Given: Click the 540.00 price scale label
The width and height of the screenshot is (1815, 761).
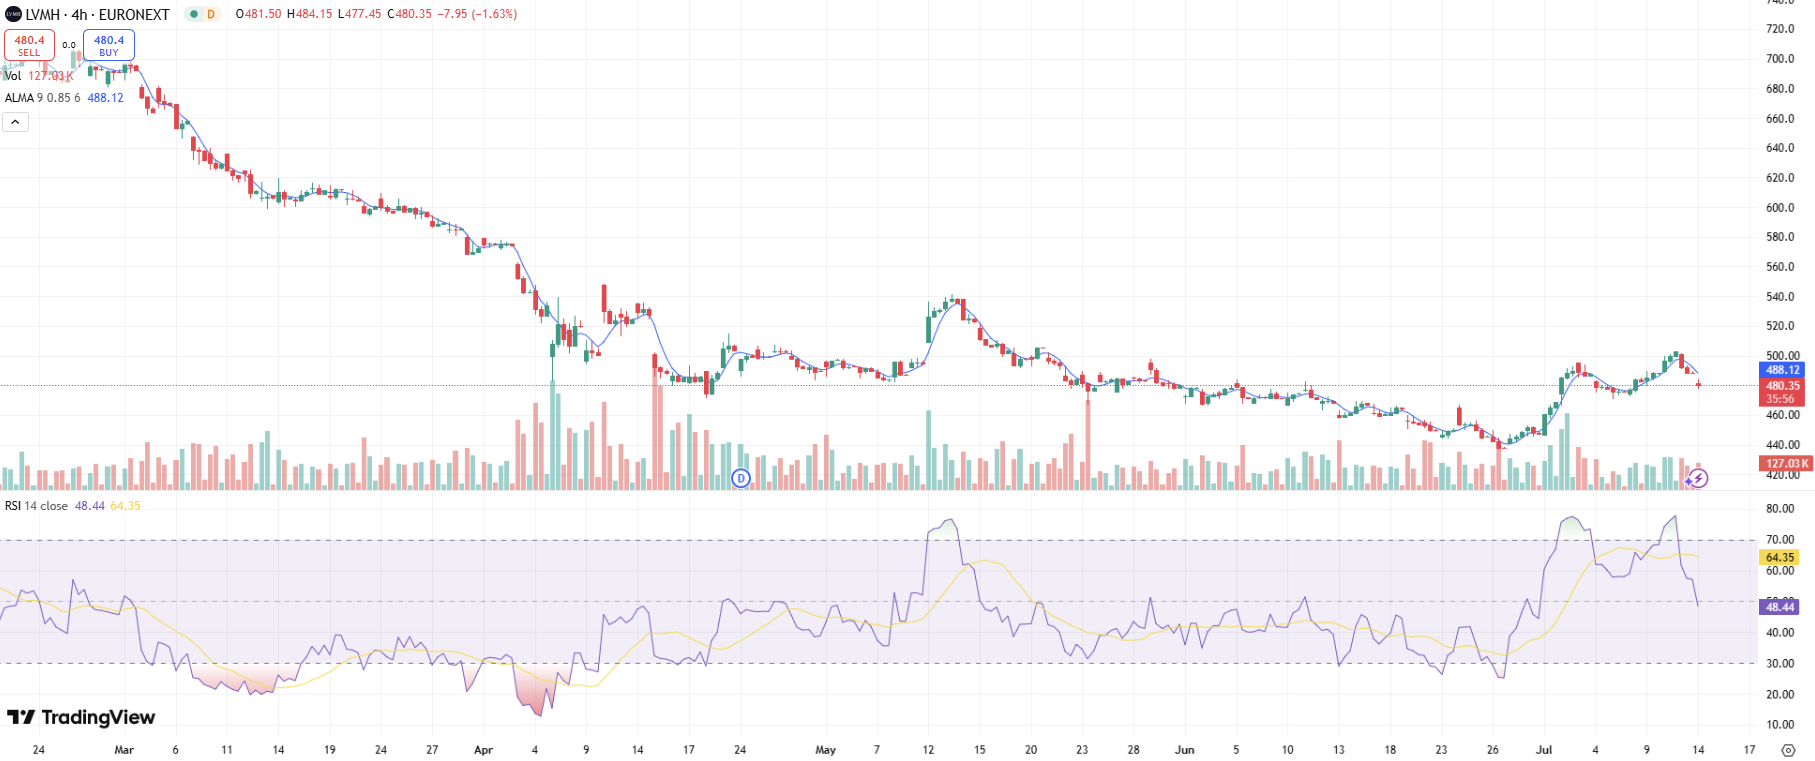Looking at the screenshot, I should (1780, 297).
